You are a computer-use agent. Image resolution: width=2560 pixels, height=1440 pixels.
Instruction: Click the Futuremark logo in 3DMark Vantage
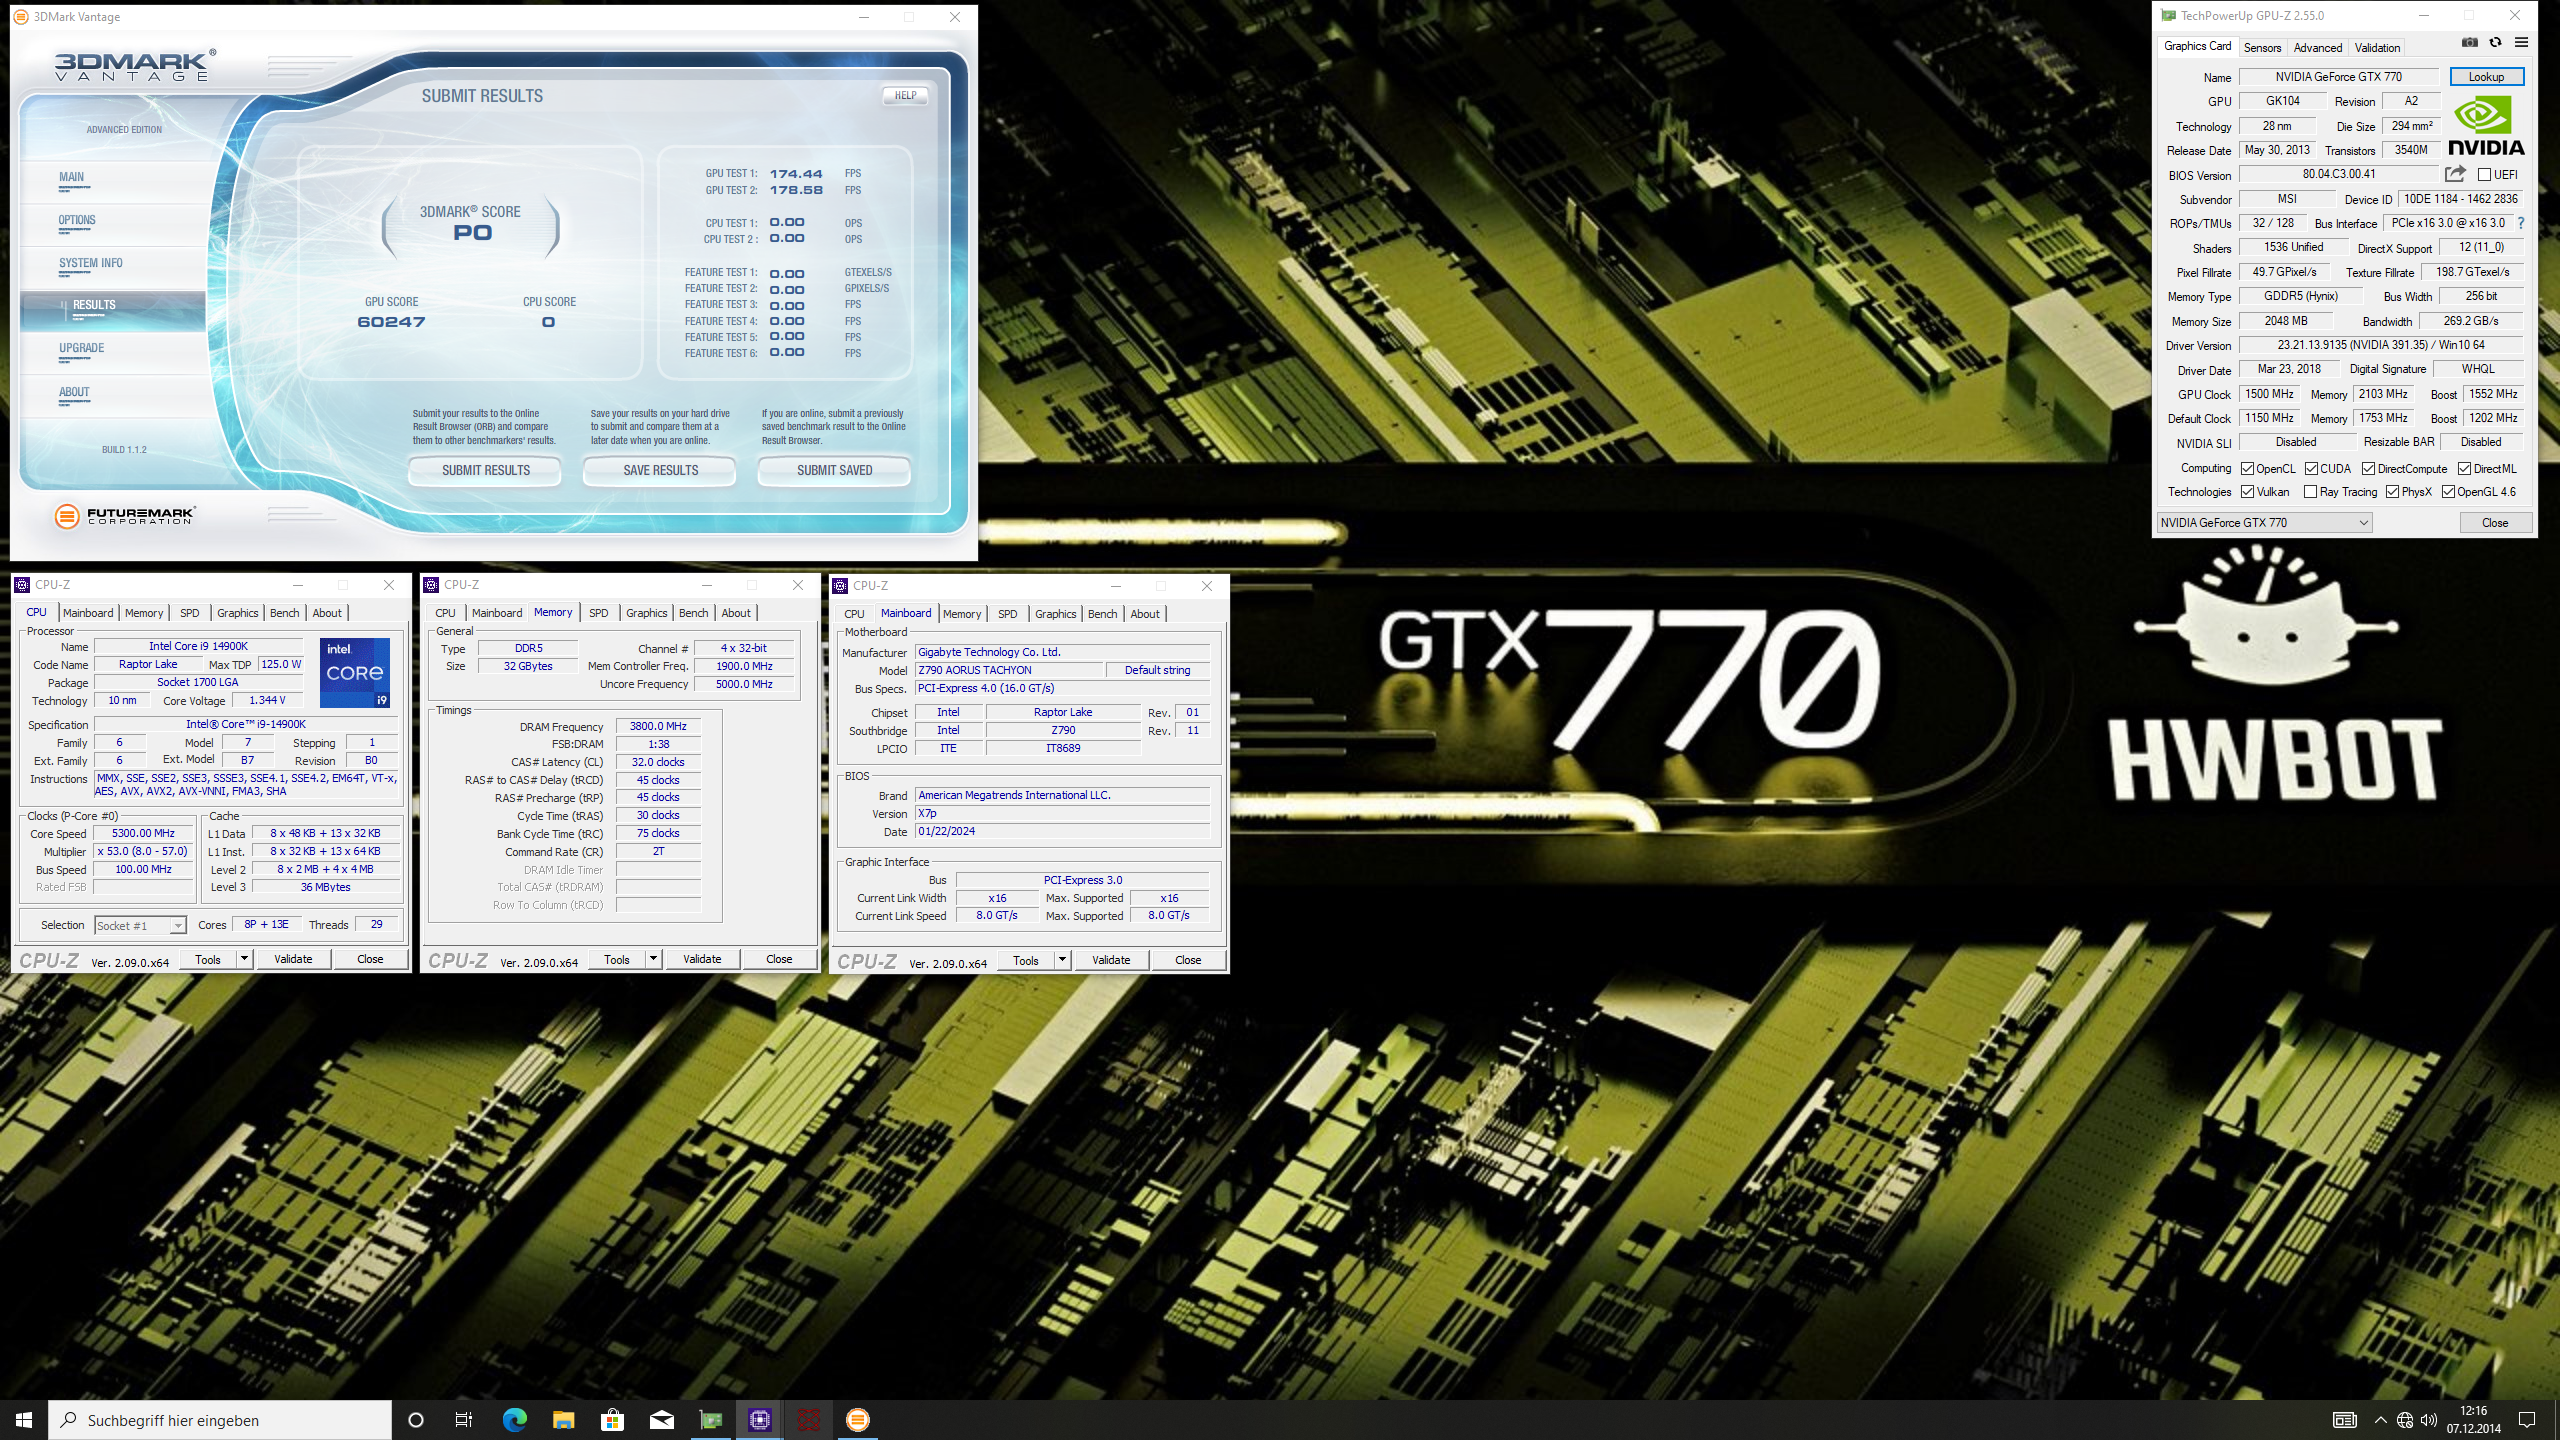125,516
